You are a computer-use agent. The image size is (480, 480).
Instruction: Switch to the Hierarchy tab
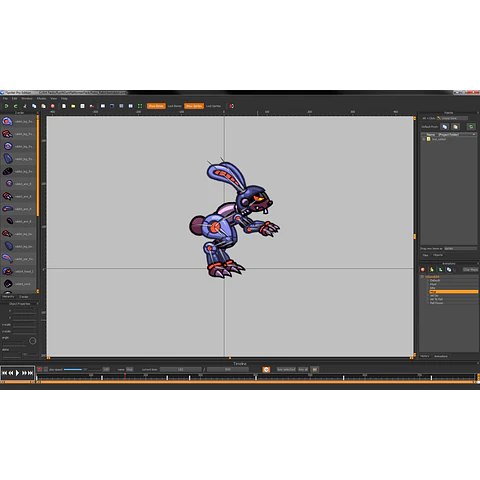8,296
